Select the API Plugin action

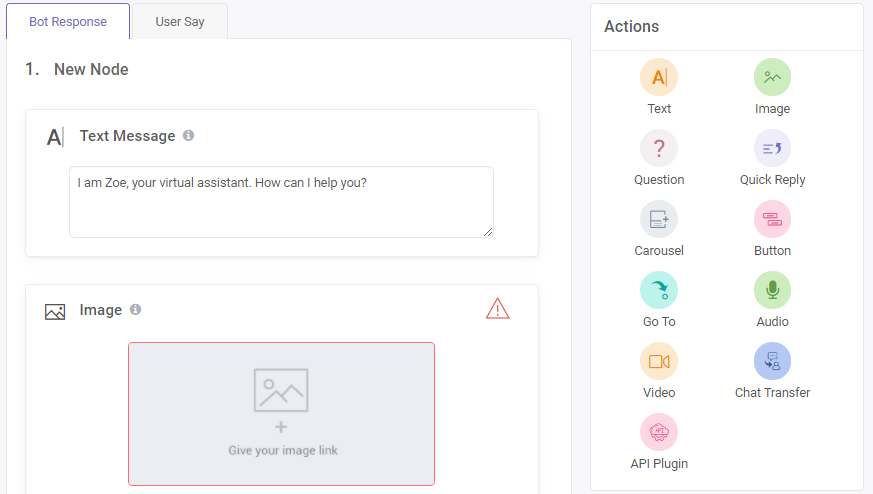[659, 433]
